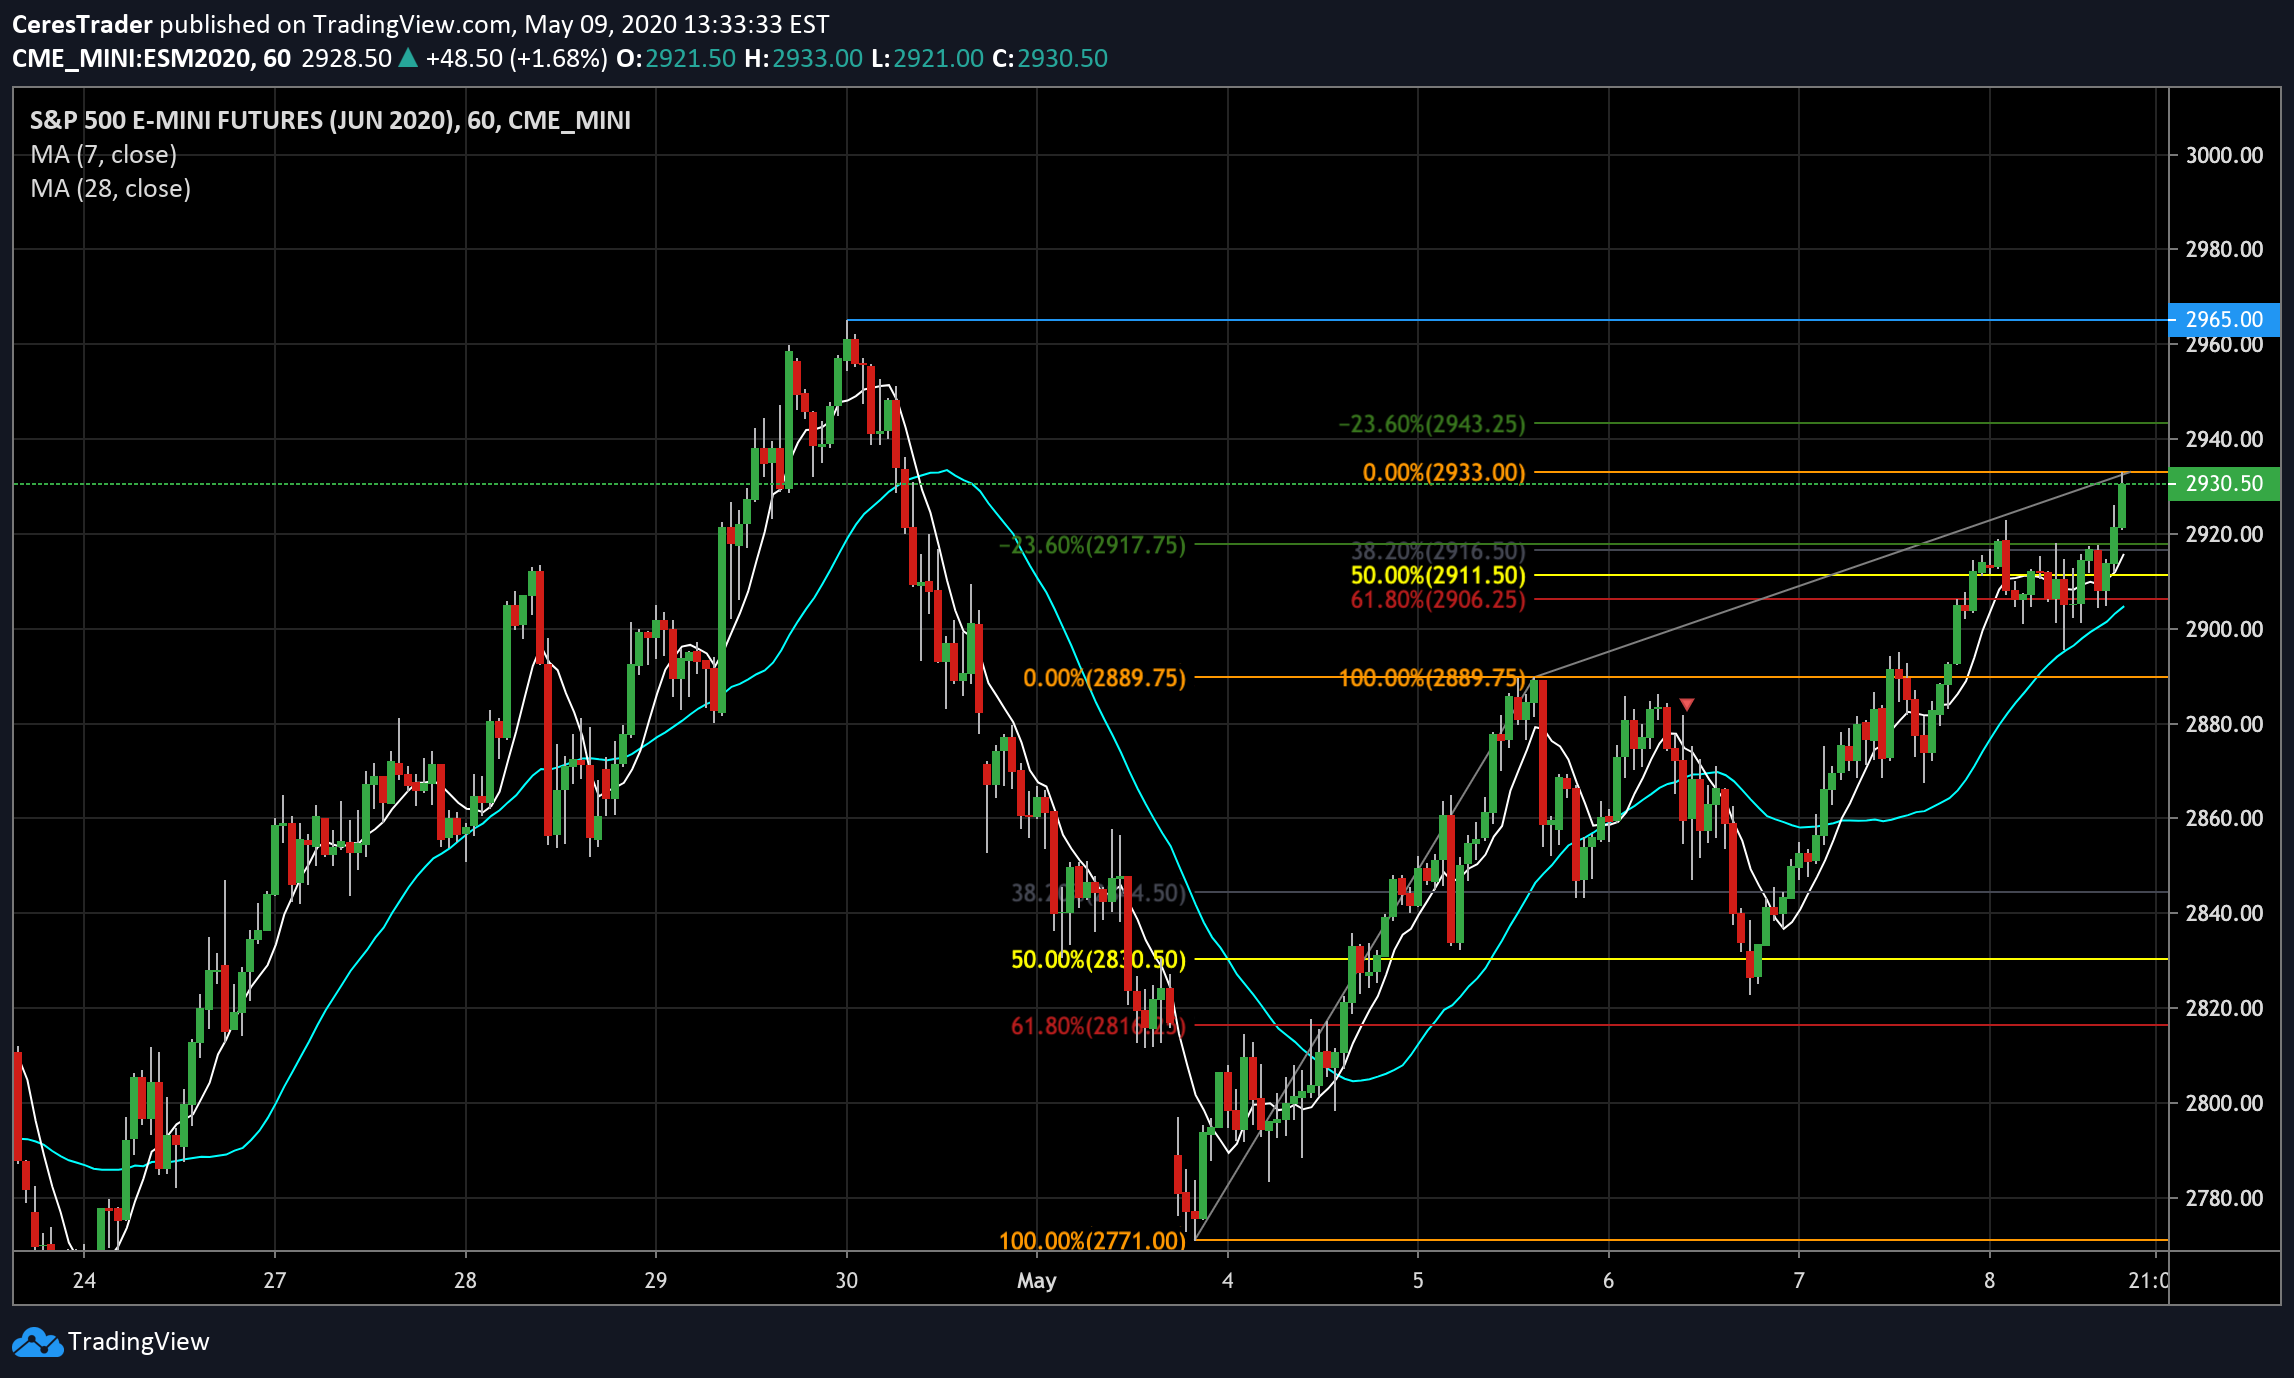Click the TradingView text at bottom left
This screenshot has height=1378, width=2294.
coord(138,1342)
